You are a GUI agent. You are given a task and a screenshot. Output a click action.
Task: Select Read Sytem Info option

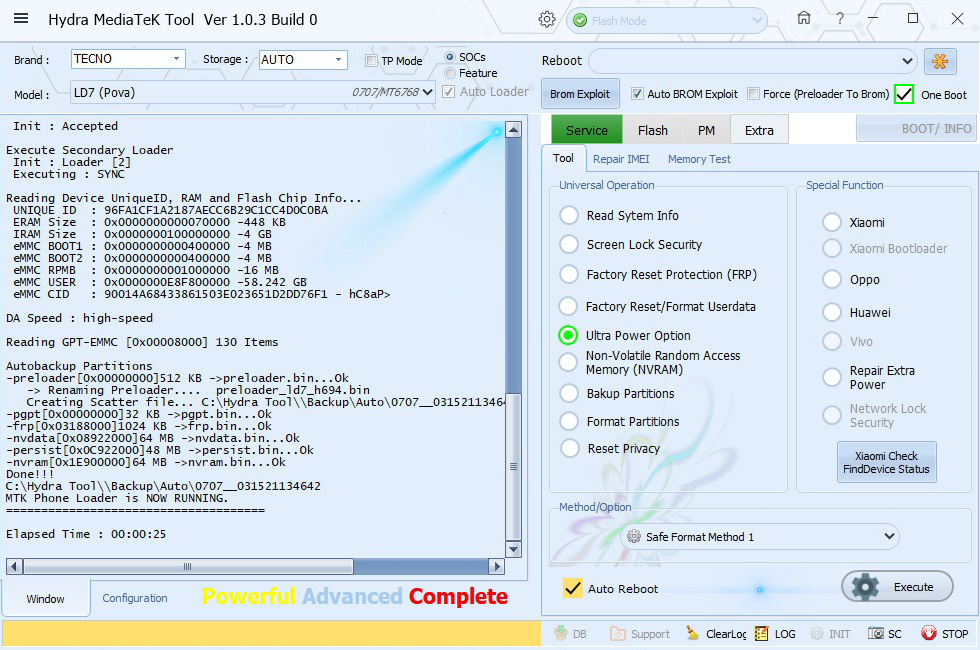point(569,216)
